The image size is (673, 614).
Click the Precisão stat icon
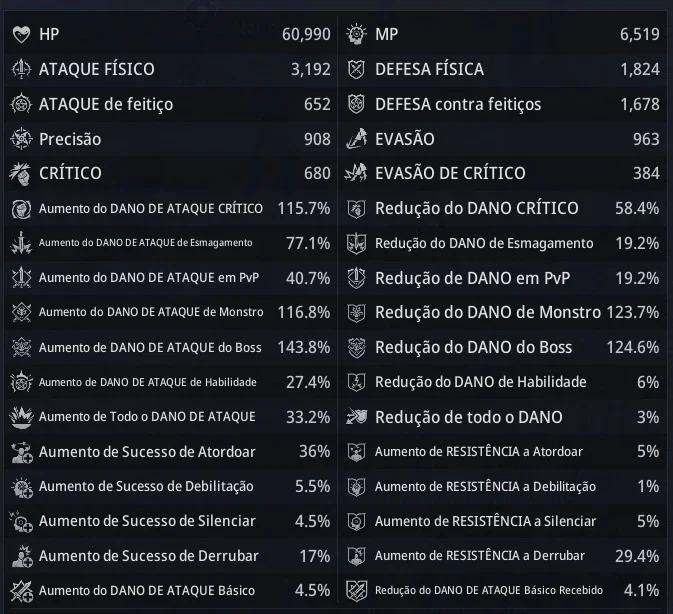click(x=21, y=139)
